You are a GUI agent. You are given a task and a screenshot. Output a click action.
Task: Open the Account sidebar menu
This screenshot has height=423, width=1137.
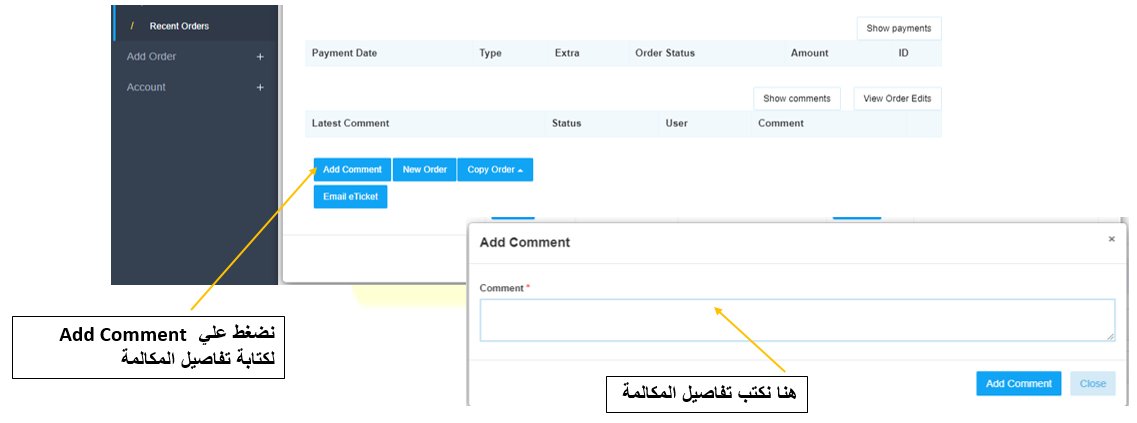[146, 87]
